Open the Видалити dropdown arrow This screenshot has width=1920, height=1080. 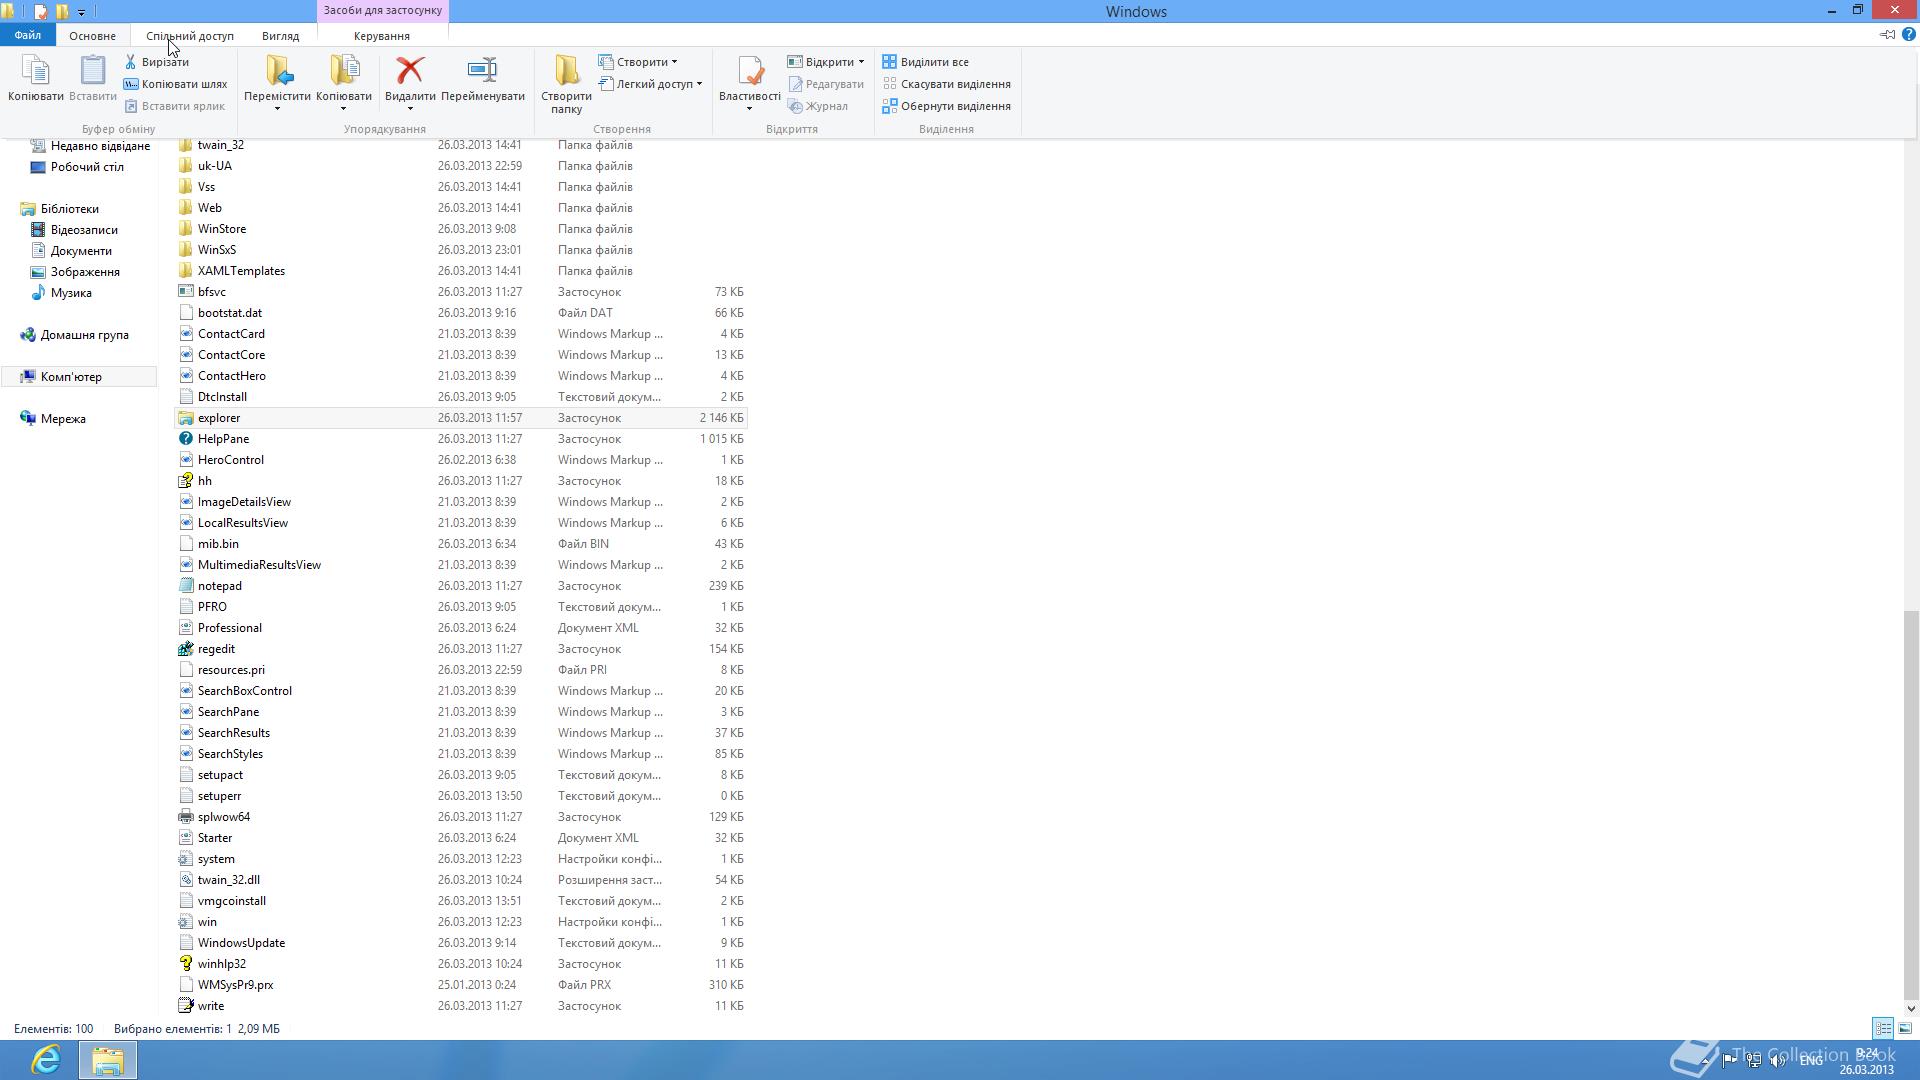[x=410, y=109]
